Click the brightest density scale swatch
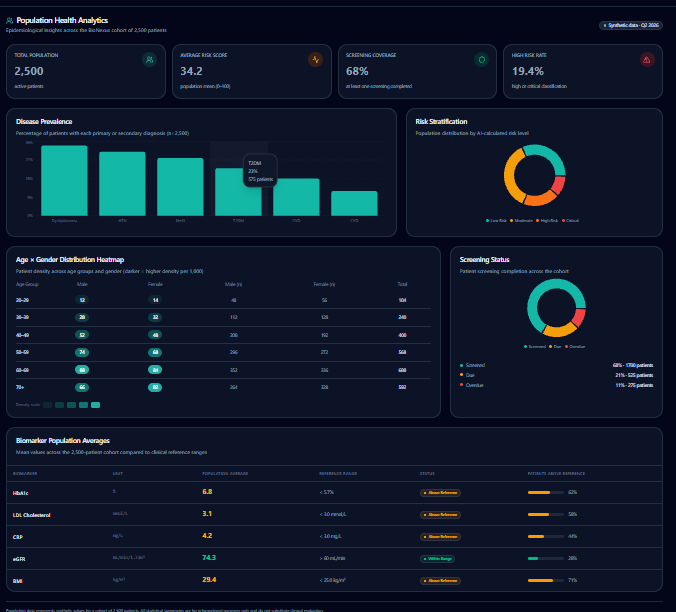676x612 pixels. (96, 405)
